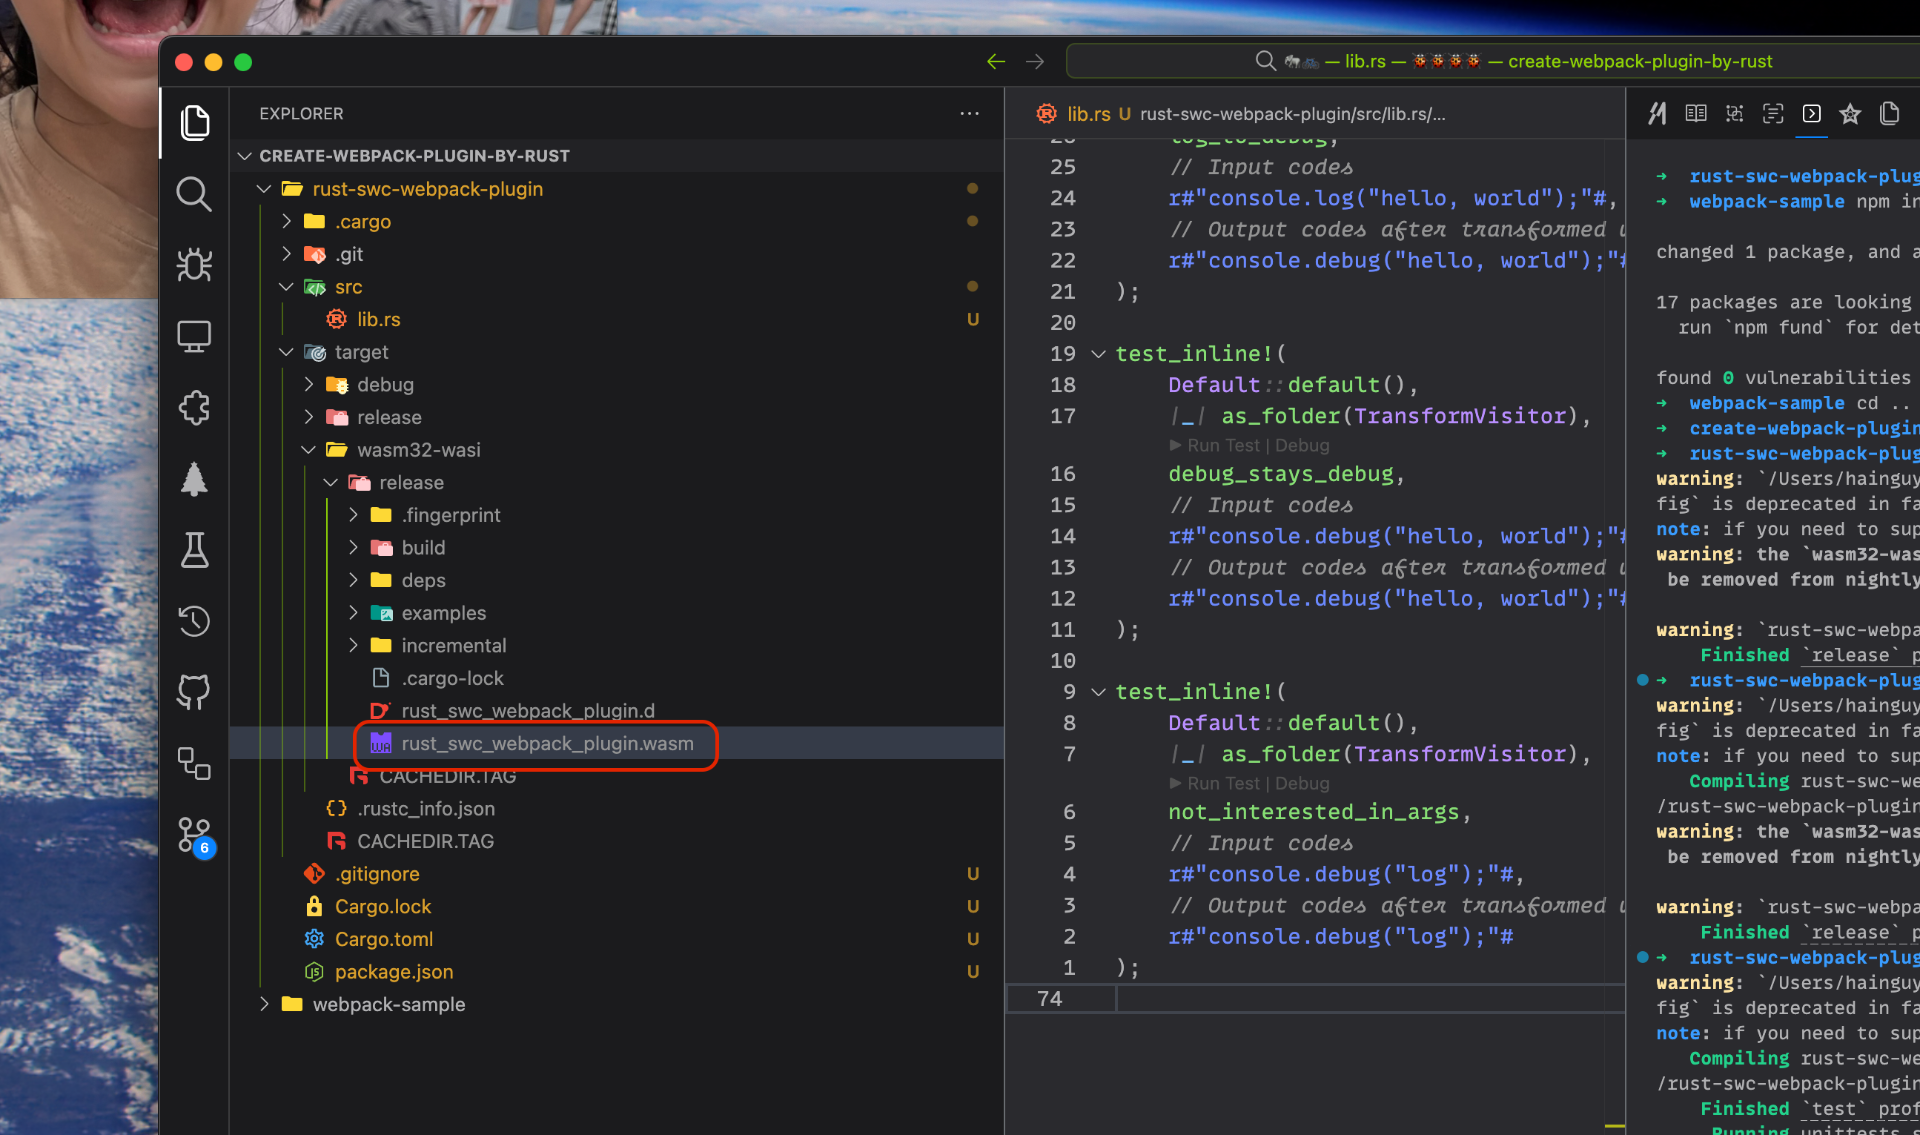The height and width of the screenshot is (1135, 1920).
Task: Collapse CREATE-WEBPACK-PLUGIN-BY-RUST section
Action: [x=245, y=156]
